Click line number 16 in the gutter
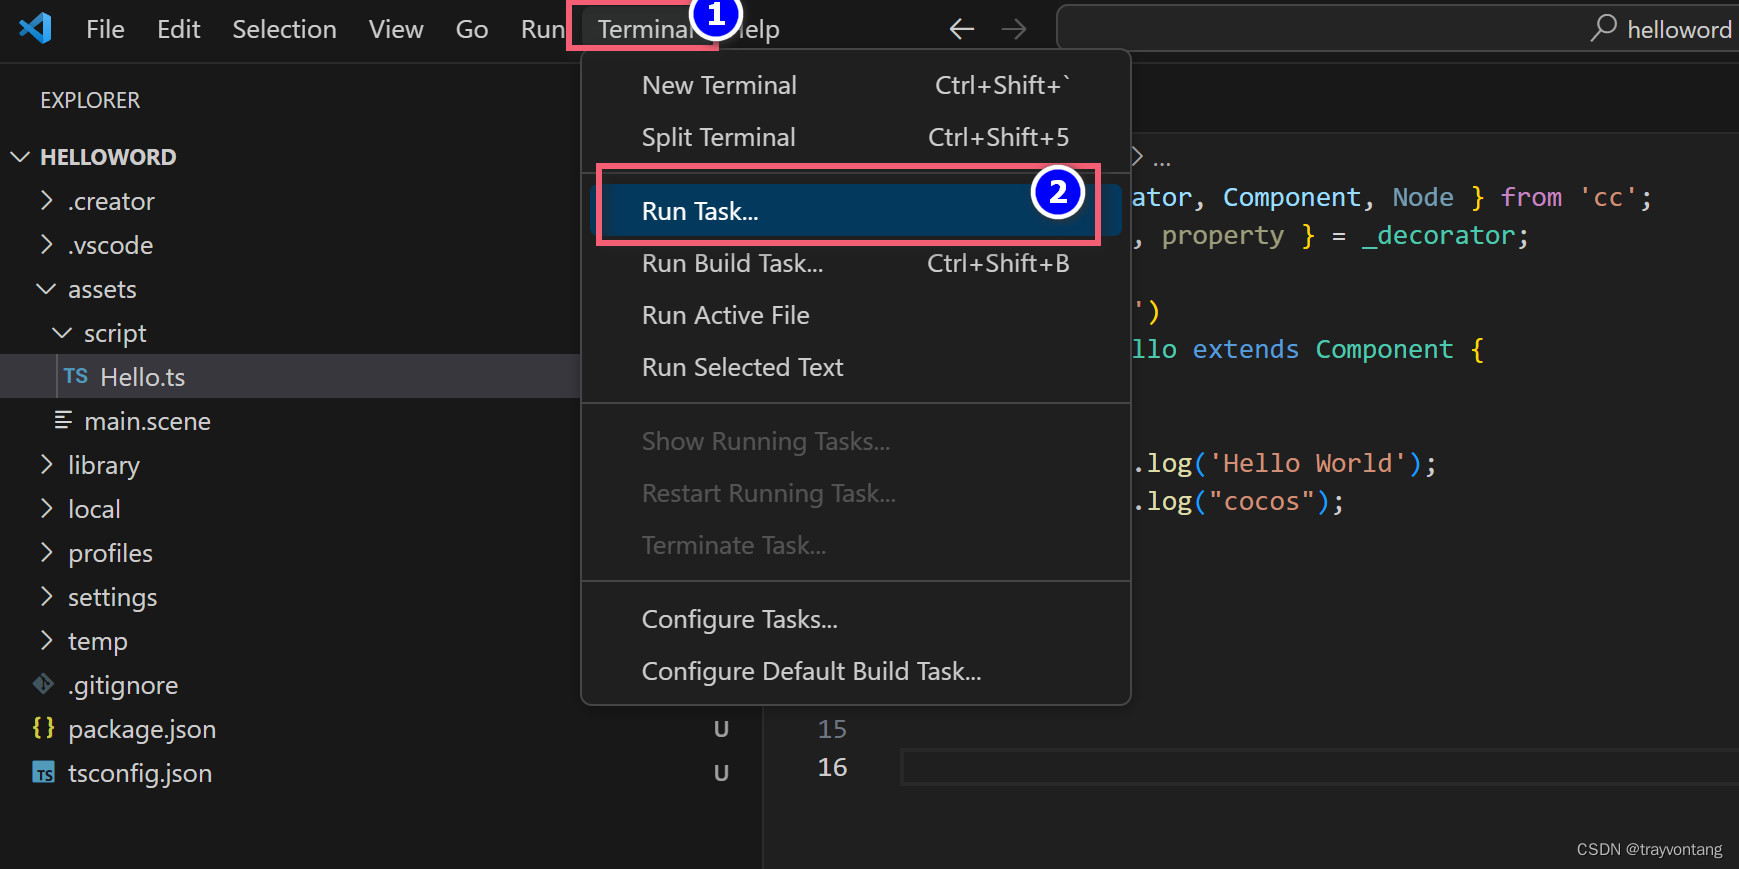Screen dimensions: 1739x869 pyautogui.click(x=832, y=767)
